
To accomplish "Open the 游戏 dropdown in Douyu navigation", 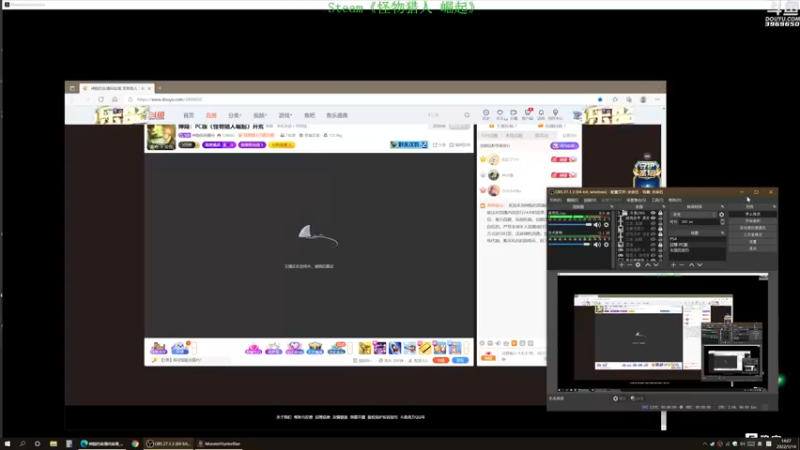I will [285, 115].
